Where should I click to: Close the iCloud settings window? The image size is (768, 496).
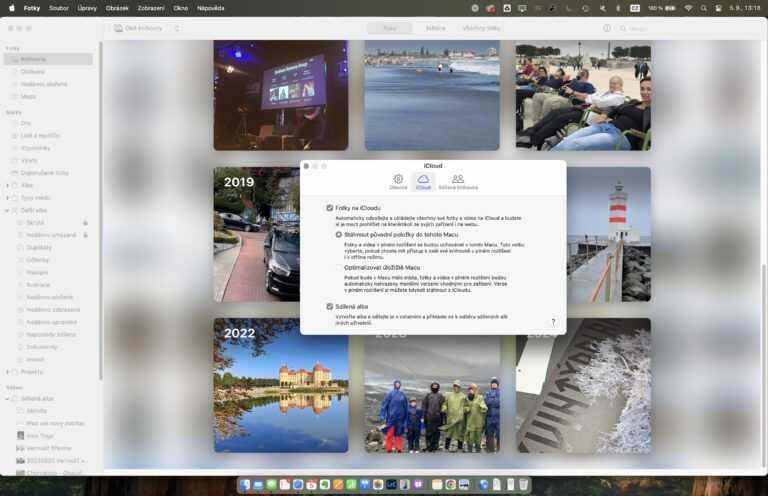pos(306,166)
